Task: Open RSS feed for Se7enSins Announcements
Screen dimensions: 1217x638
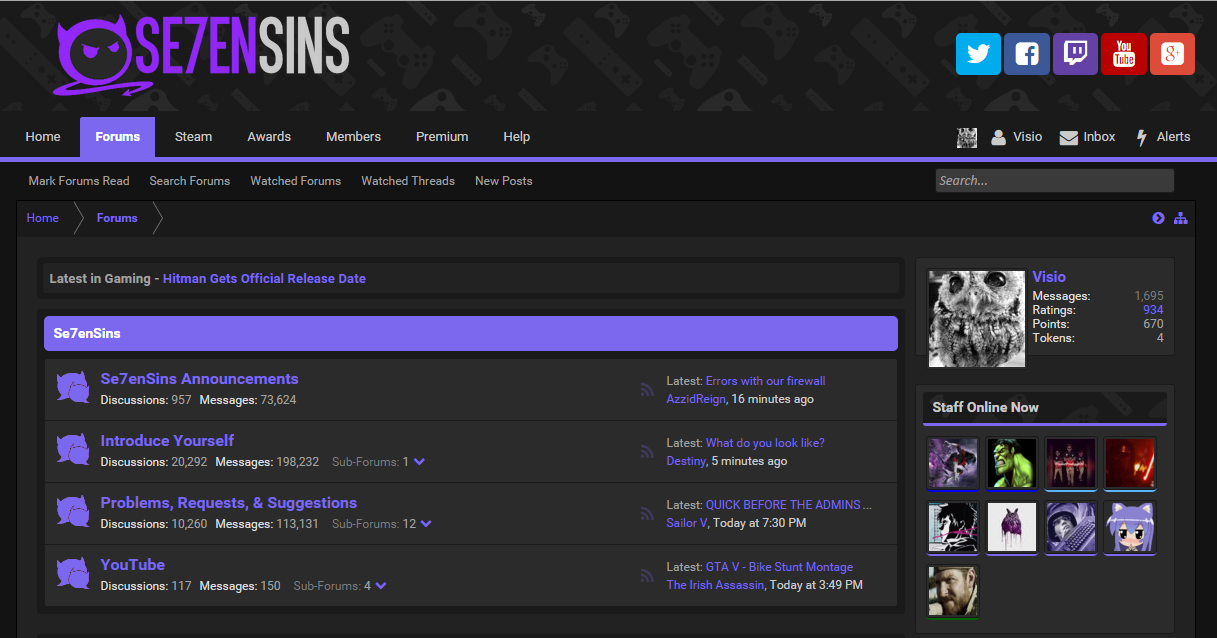Action: tap(647, 390)
